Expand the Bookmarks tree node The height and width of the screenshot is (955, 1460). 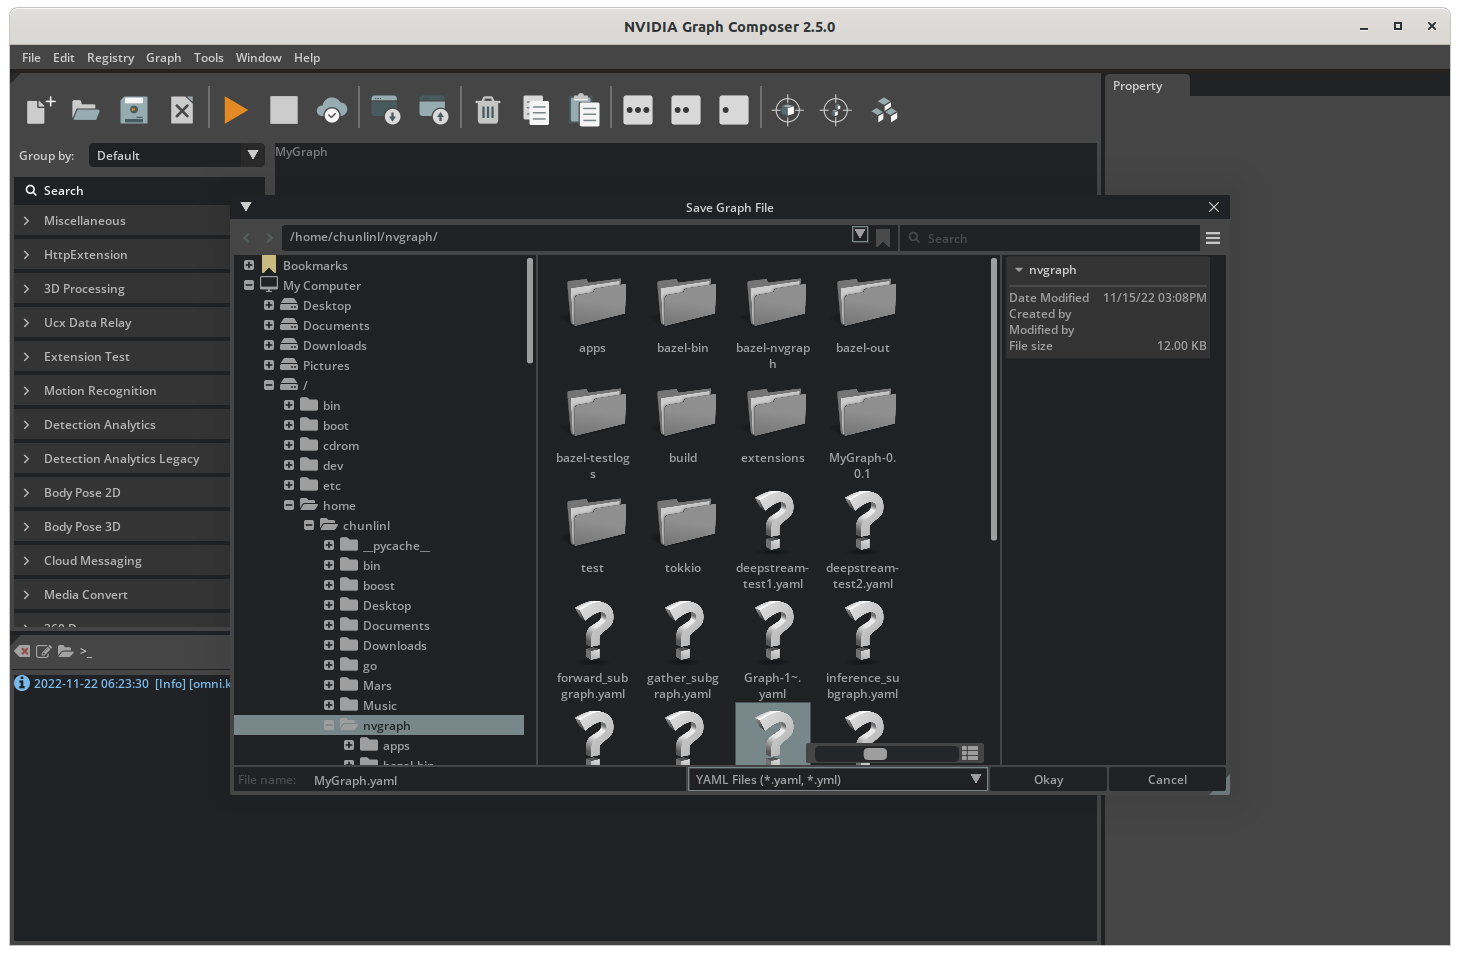(249, 265)
